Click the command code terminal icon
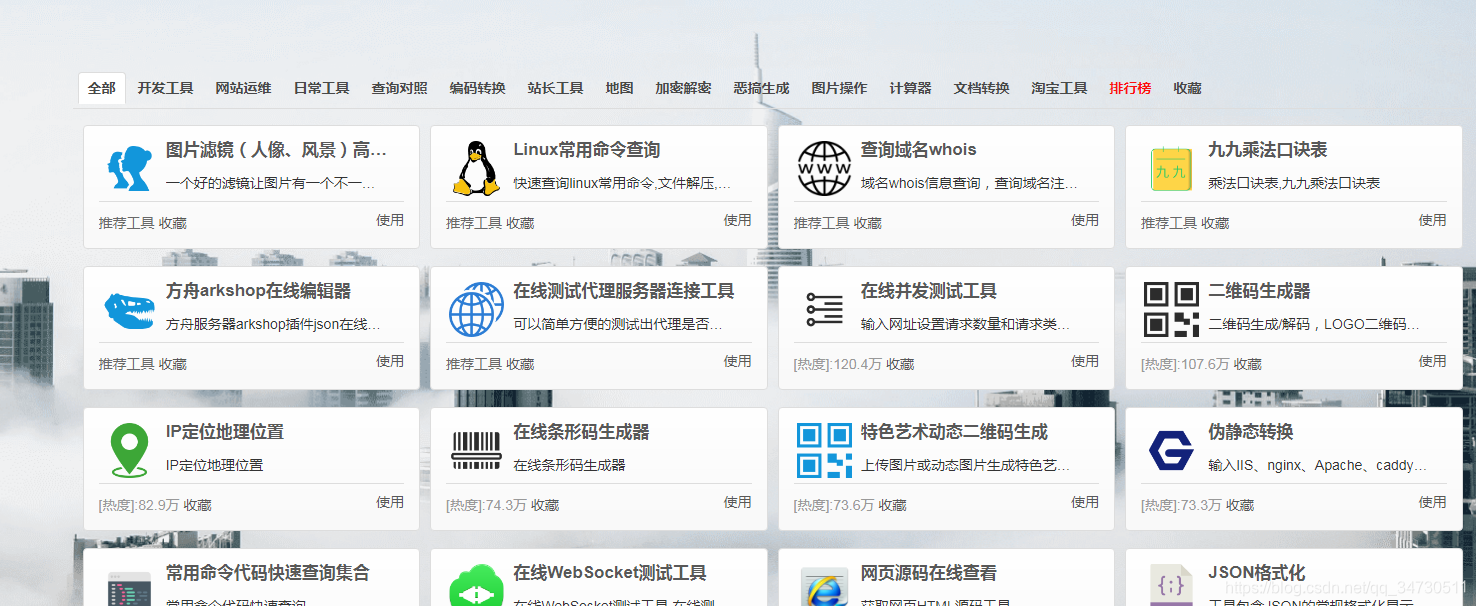1476x606 pixels. 129,588
